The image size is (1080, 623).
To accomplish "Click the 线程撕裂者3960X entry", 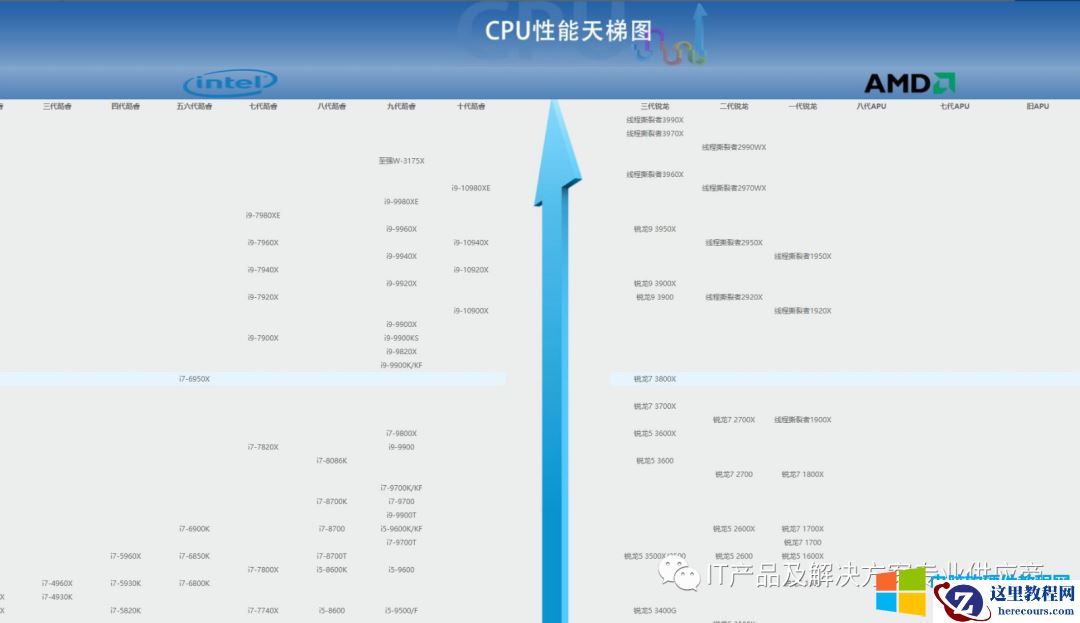I will 655,174.
